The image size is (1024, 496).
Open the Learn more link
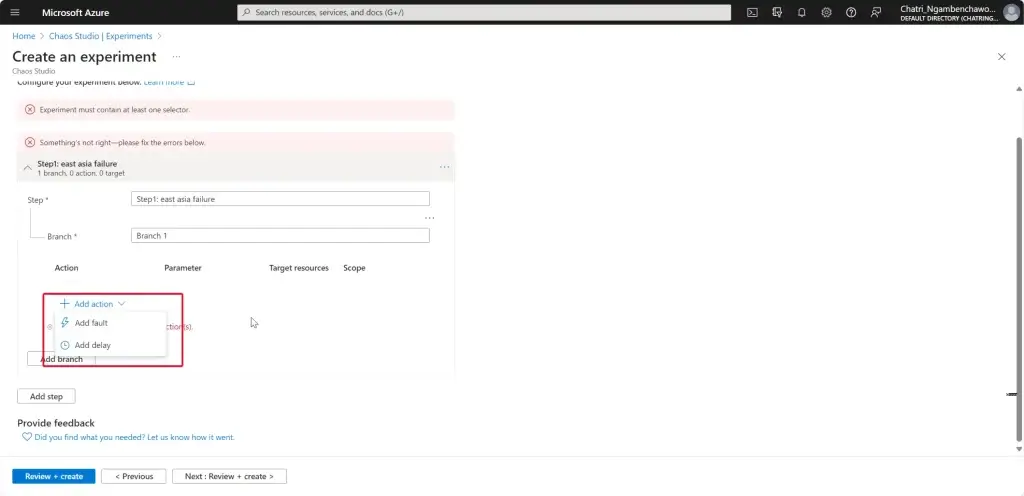coord(169,82)
